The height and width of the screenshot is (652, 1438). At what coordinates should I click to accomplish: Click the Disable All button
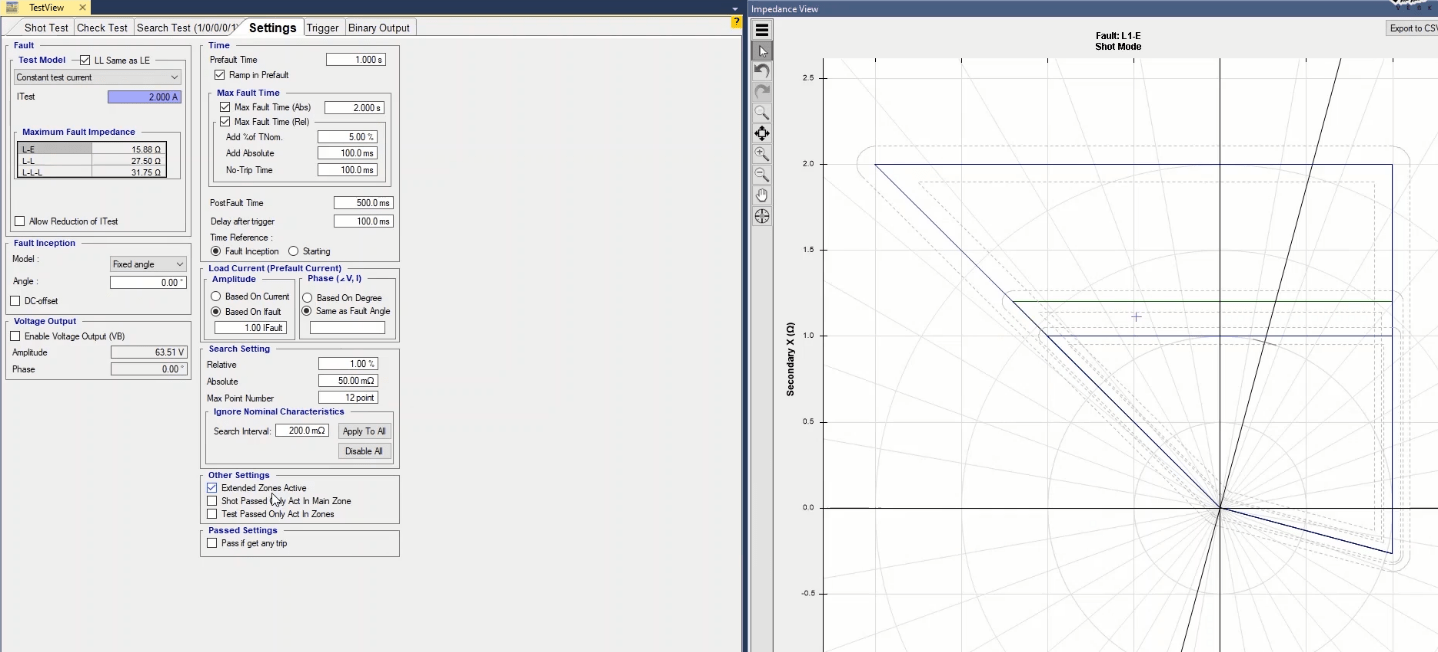click(x=364, y=451)
